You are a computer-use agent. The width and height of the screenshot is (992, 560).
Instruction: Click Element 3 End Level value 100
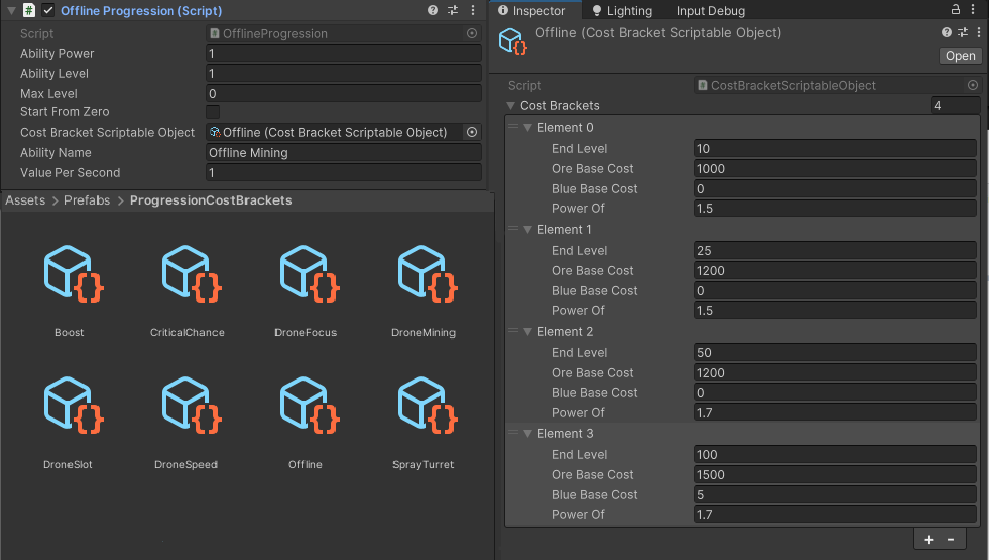(835, 454)
